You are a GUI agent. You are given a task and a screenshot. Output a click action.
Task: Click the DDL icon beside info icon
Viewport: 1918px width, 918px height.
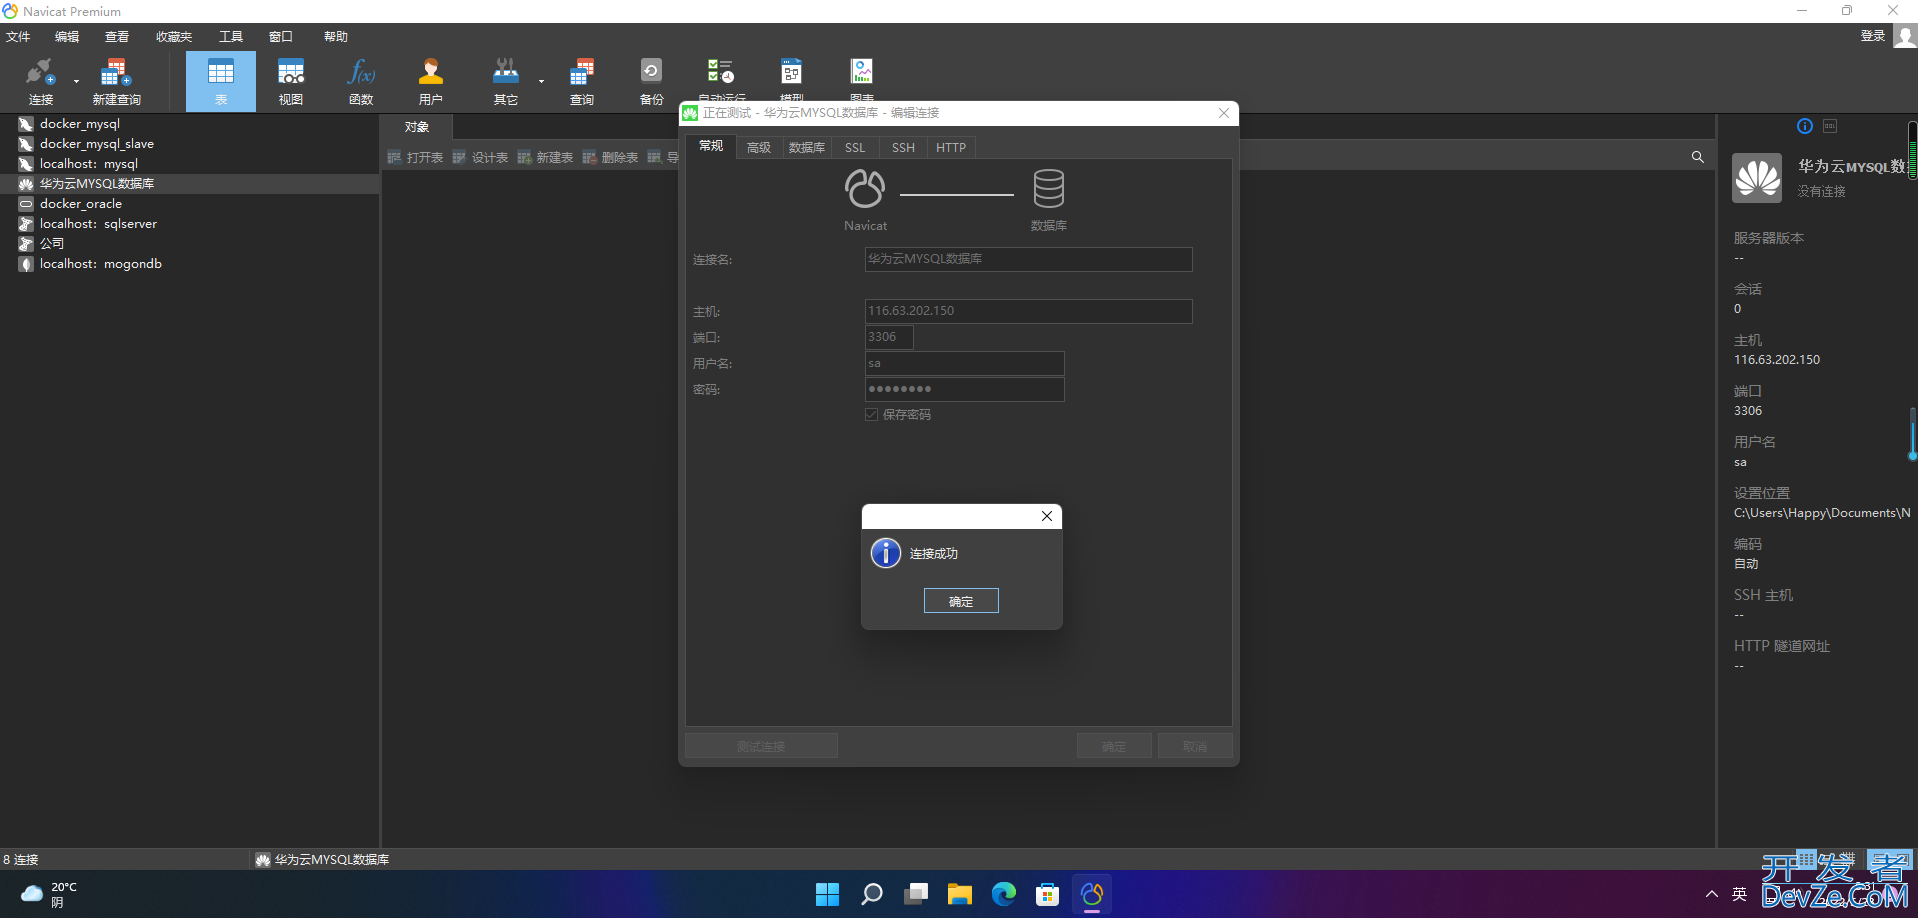point(1830,126)
